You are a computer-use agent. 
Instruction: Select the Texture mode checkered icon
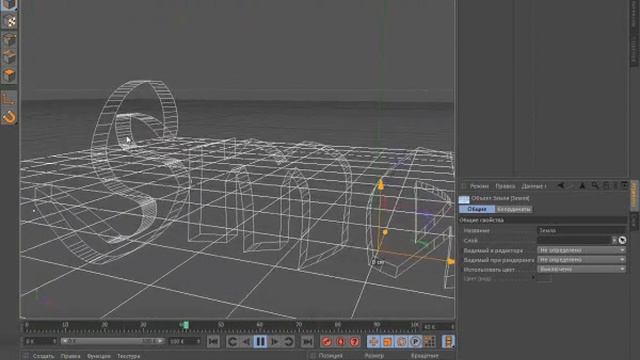9,21
